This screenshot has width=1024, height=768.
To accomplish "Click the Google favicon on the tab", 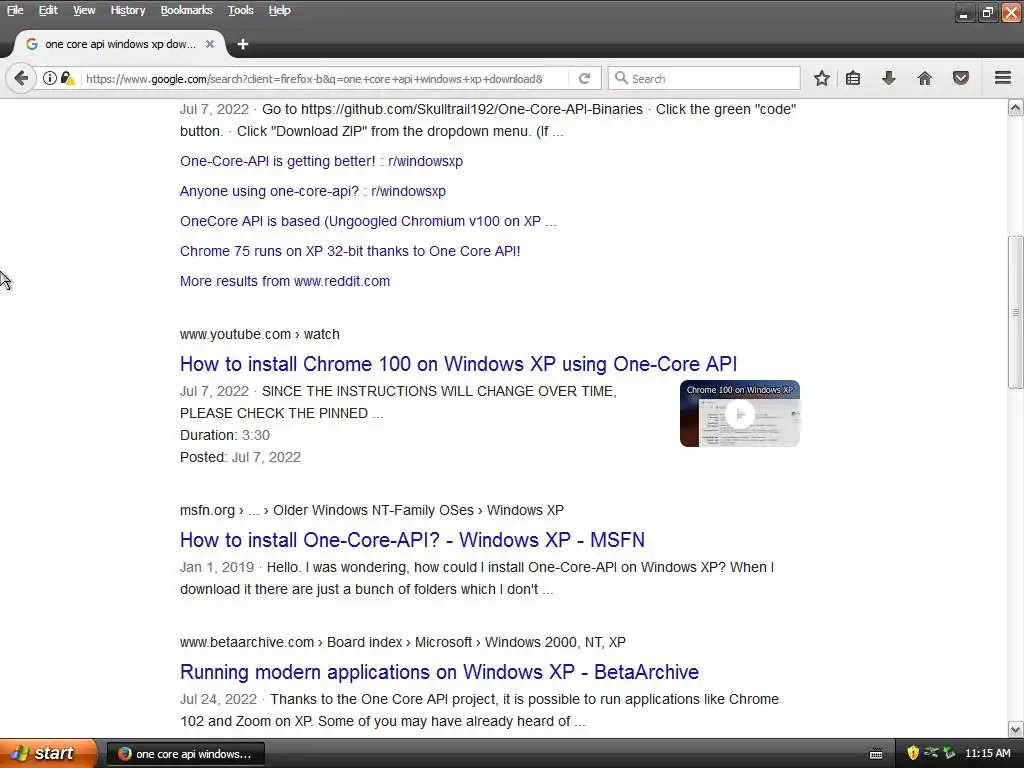I will pyautogui.click(x=31, y=44).
